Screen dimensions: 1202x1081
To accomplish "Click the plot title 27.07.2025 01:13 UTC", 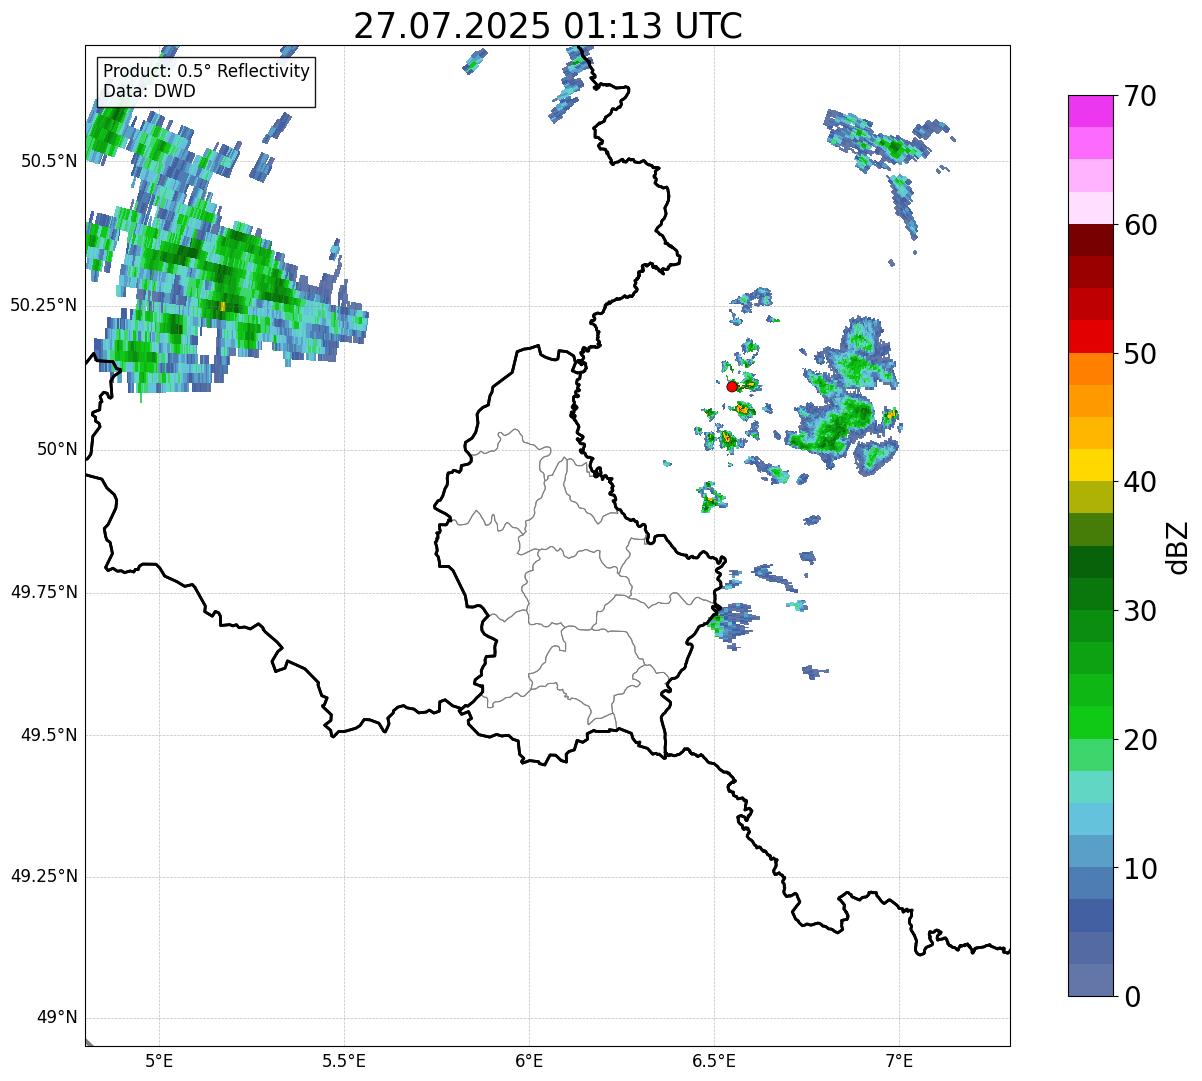I will pos(548,25).
